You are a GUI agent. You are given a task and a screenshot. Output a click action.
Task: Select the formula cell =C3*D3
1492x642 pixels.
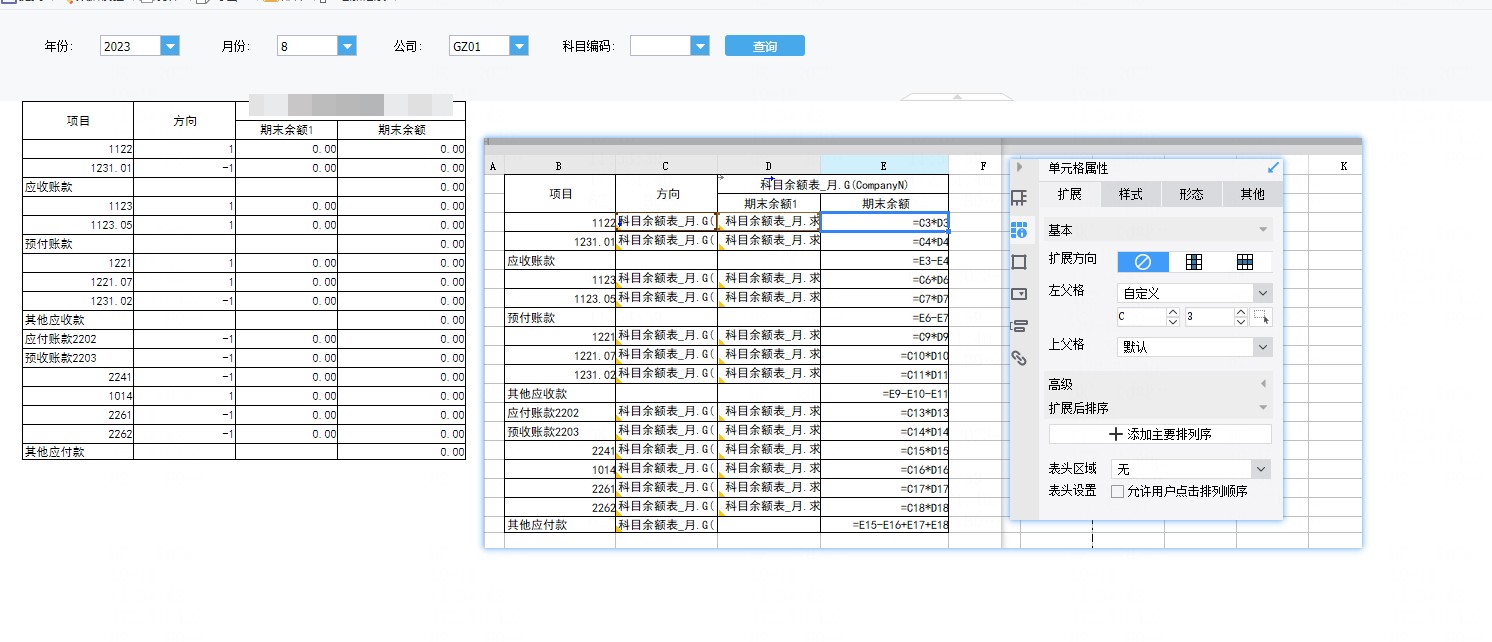(x=884, y=222)
